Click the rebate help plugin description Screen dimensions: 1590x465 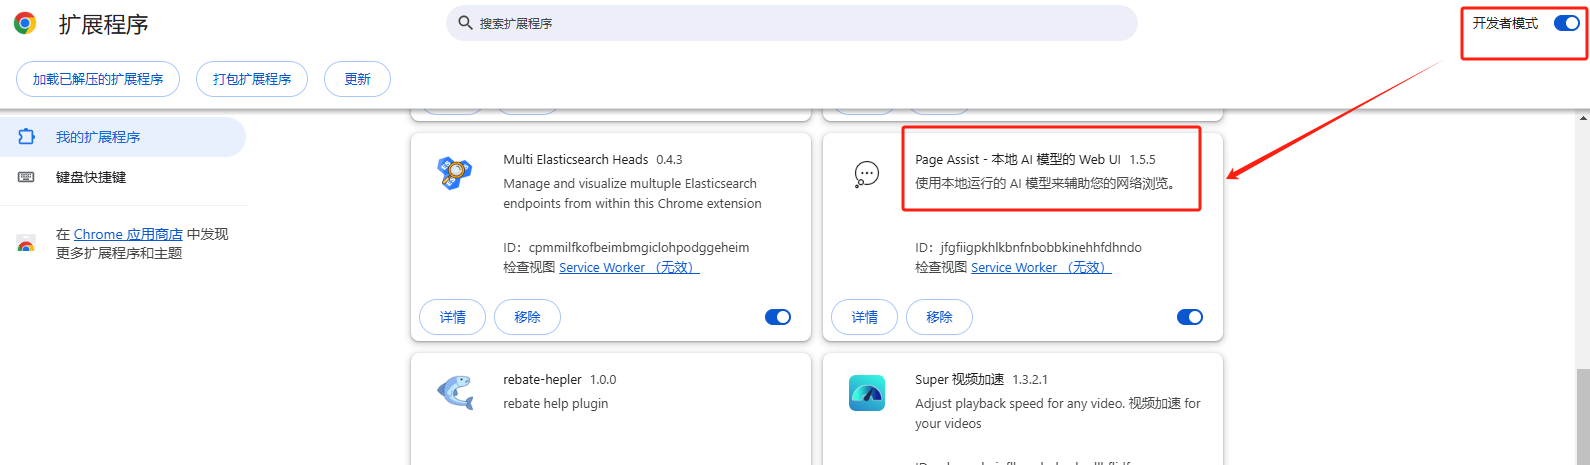click(556, 403)
